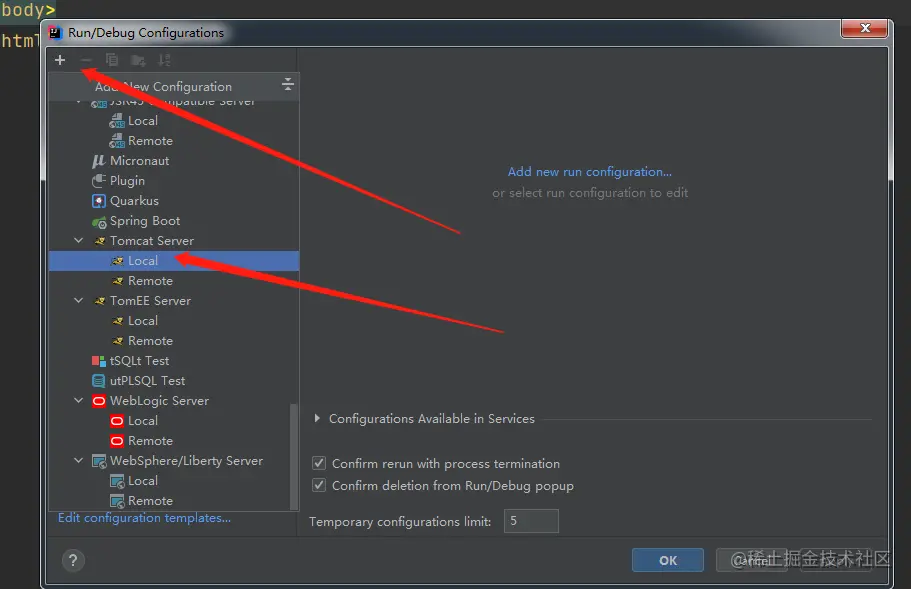
Task: Click the minus Remove Configuration icon
Action: click(86, 60)
